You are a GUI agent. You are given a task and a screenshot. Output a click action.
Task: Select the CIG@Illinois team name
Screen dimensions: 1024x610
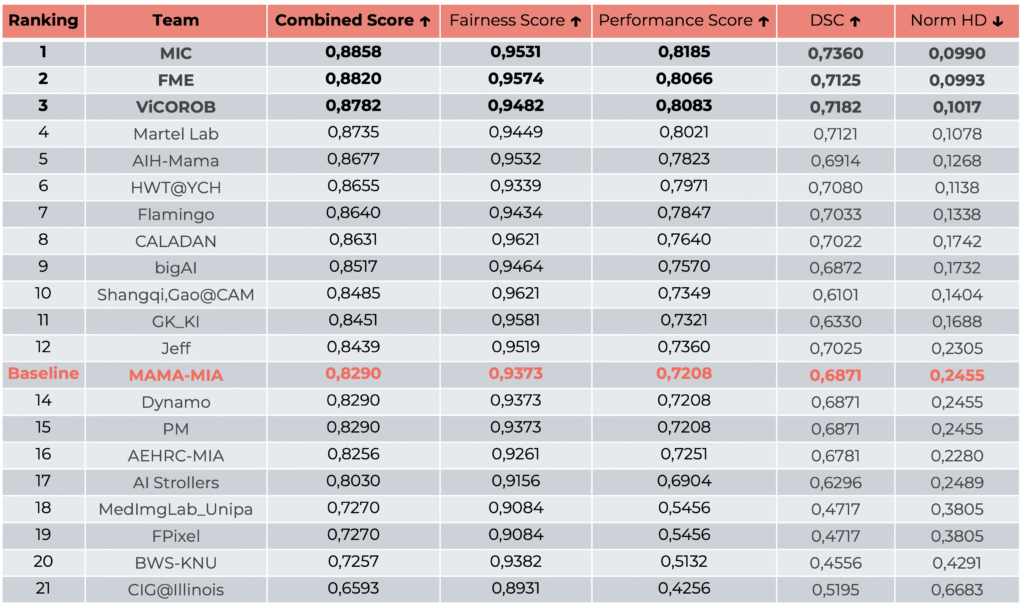coord(176,590)
